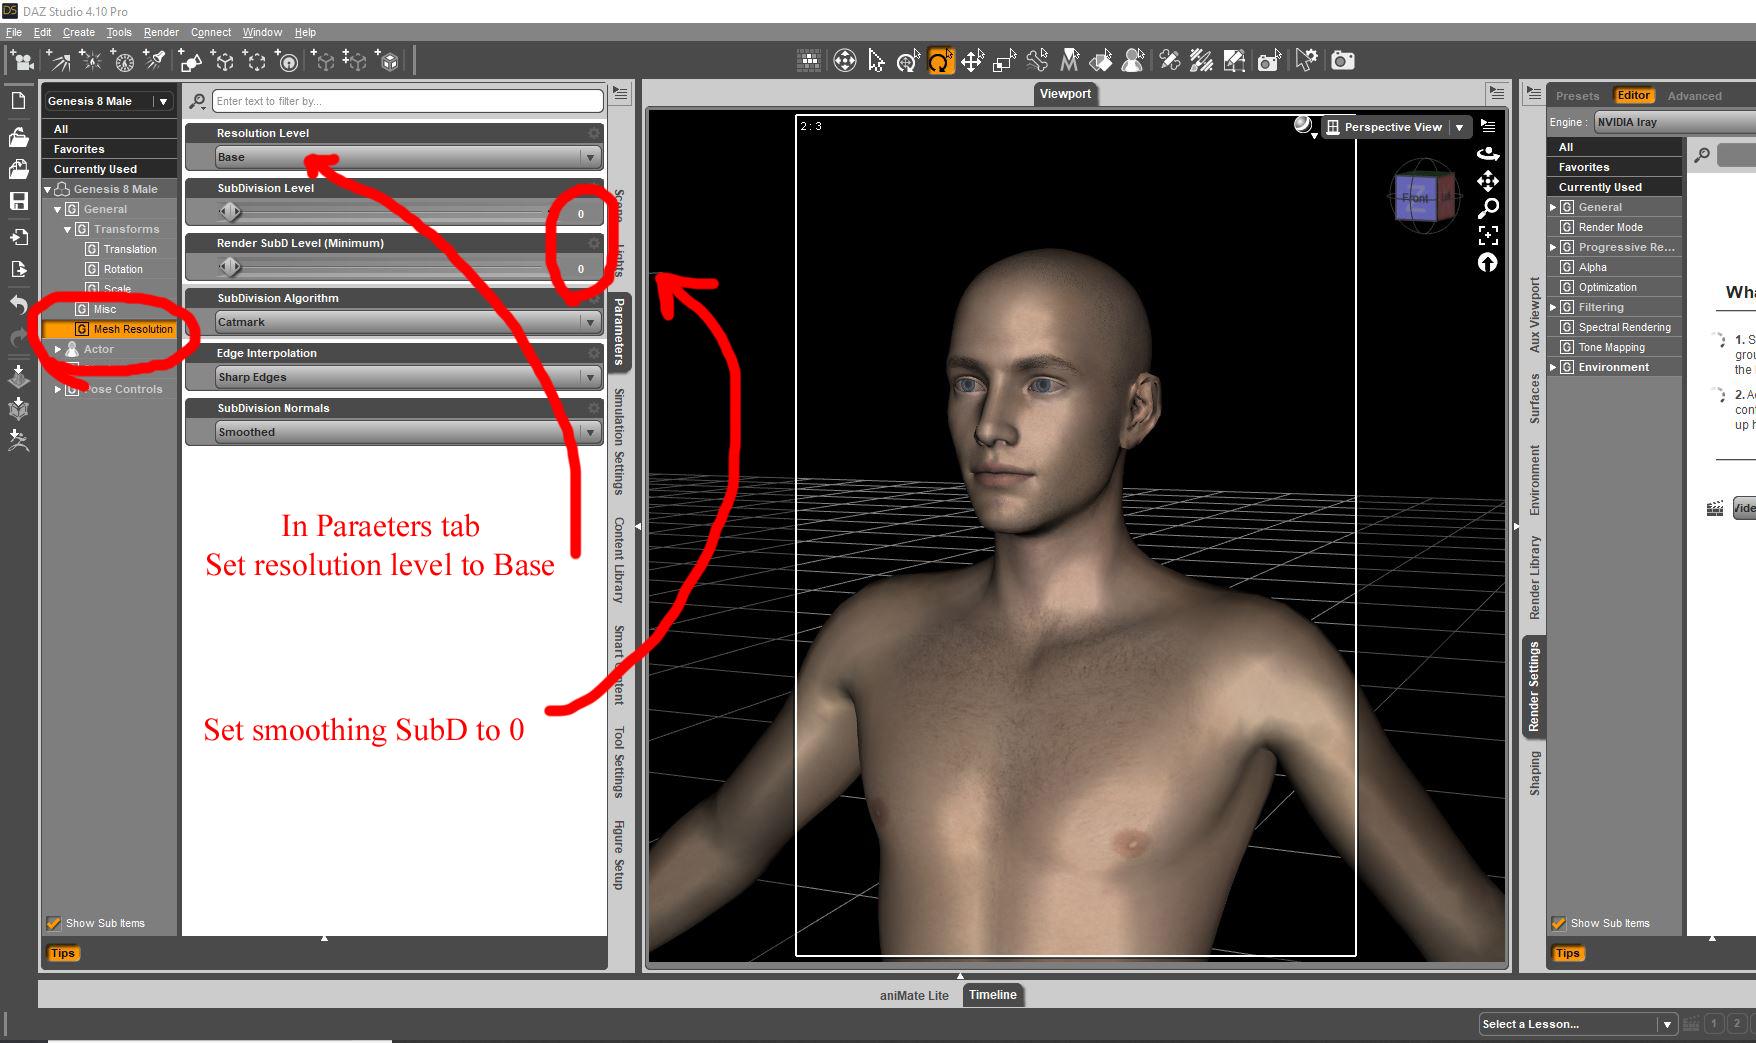Reset the viewport view with the arrow icon
The width and height of the screenshot is (1756, 1043).
1488,262
